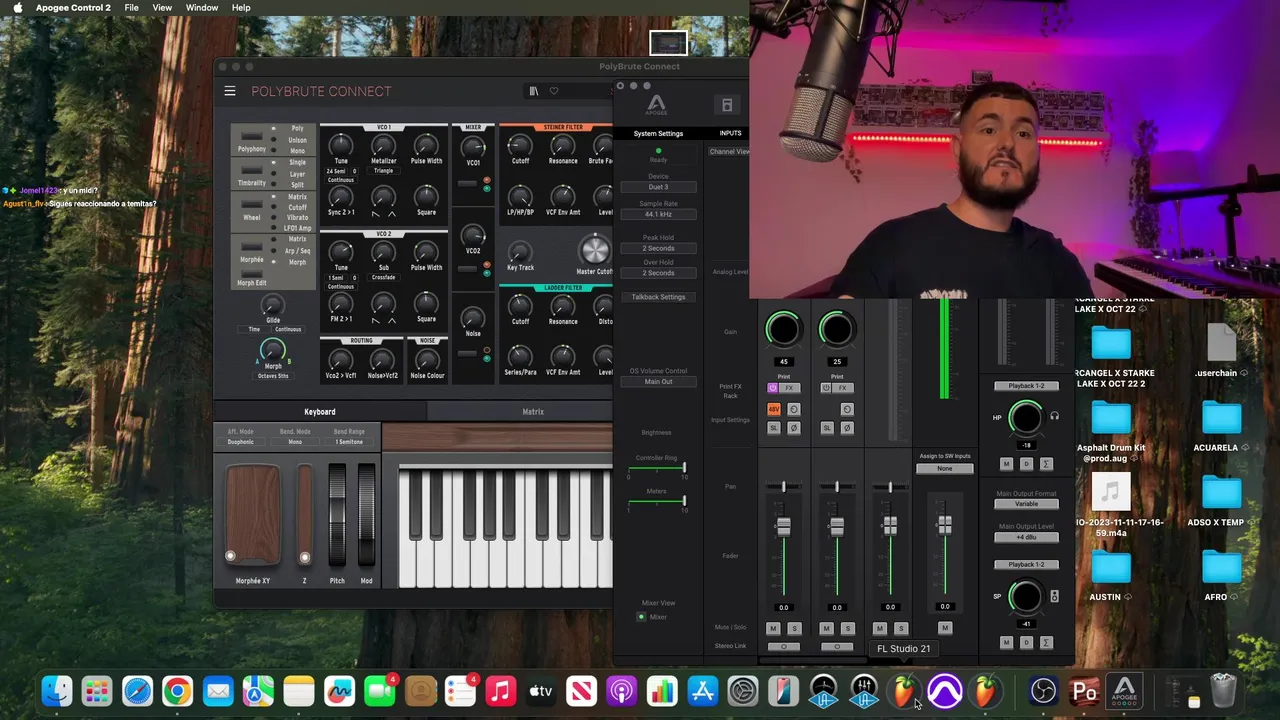Open Main Output Format Variable dropdown

pos(1026,504)
